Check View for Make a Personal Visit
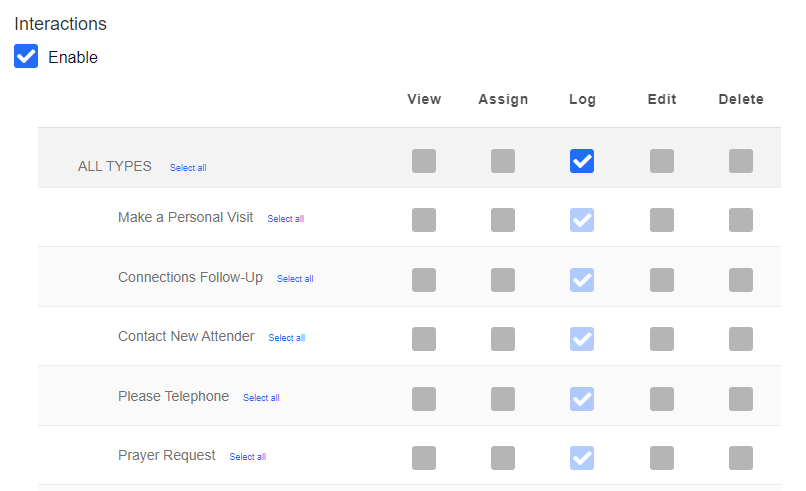Image resolution: width=806 pixels, height=491 pixels. pos(424,220)
